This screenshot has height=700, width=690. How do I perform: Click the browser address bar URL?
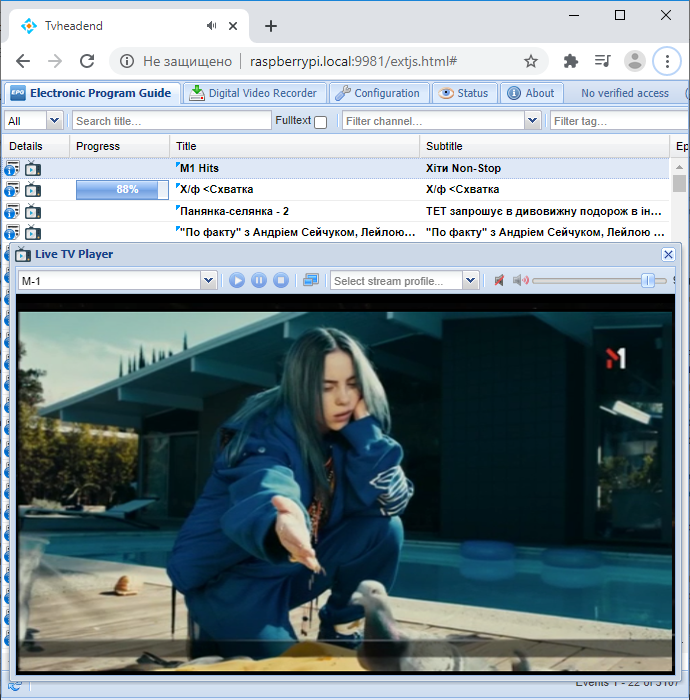353,61
